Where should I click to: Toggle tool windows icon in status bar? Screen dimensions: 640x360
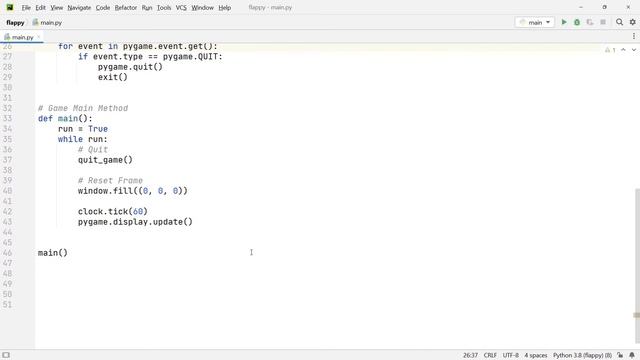coord(6,355)
